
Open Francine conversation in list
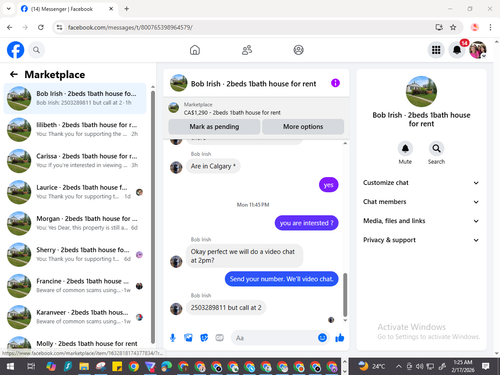[75, 286]
